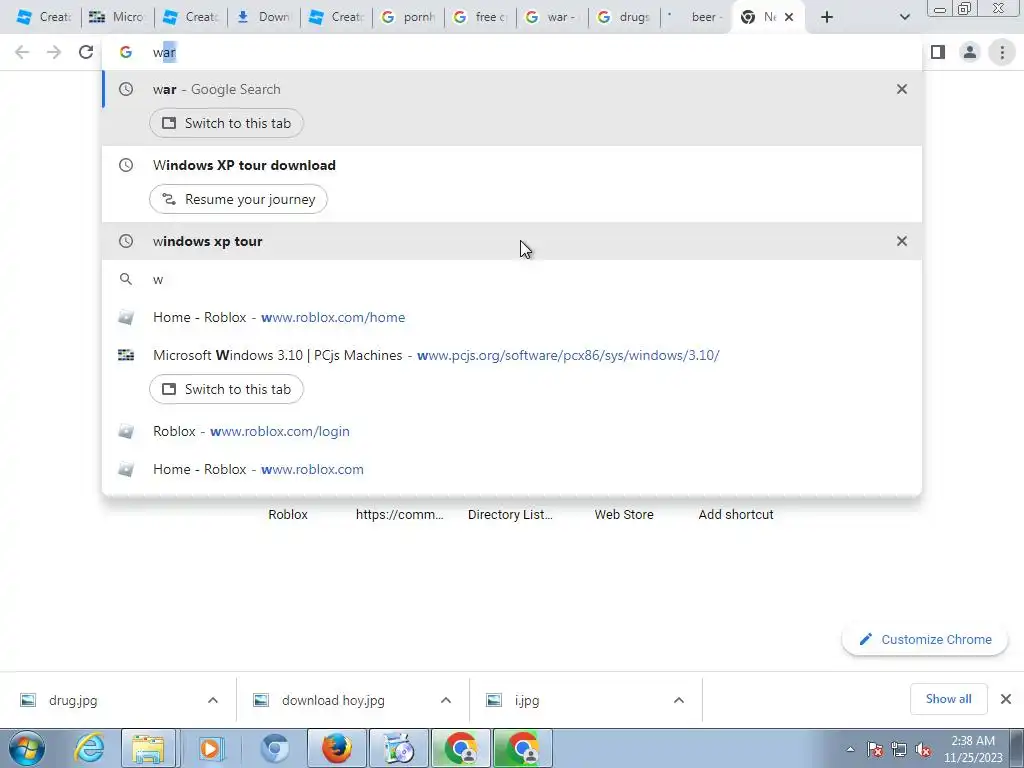
Task: Select the 'w' search suggestion
Action: coord(512,280)
